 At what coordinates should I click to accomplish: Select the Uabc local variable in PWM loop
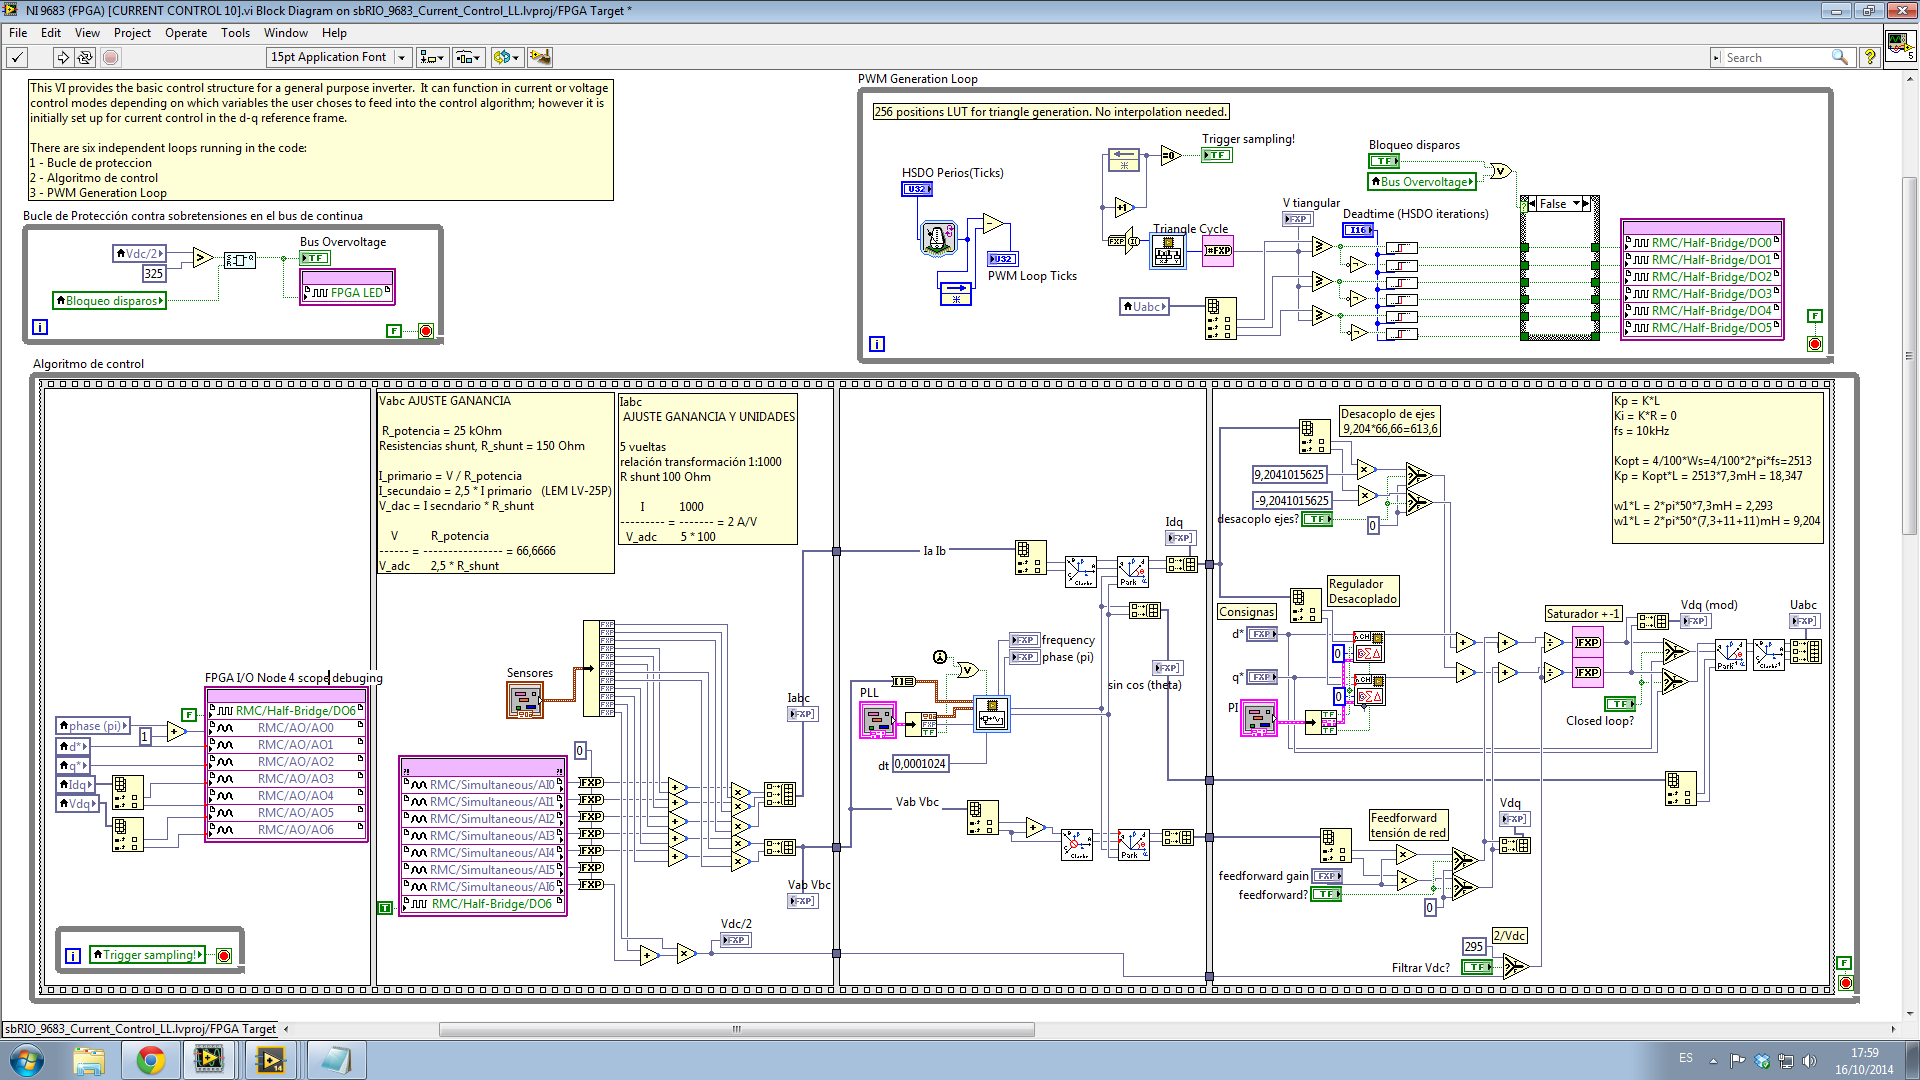1145,307
